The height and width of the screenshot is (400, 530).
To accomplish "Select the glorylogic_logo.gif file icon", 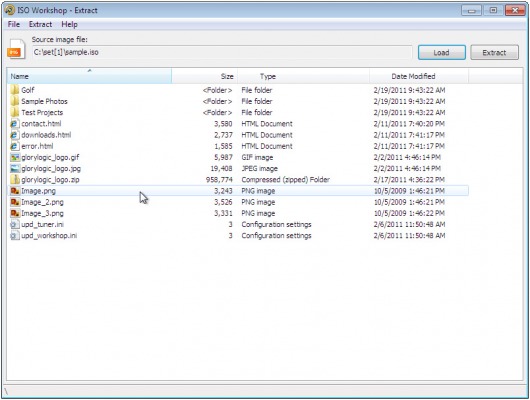I will pos(15,157).
